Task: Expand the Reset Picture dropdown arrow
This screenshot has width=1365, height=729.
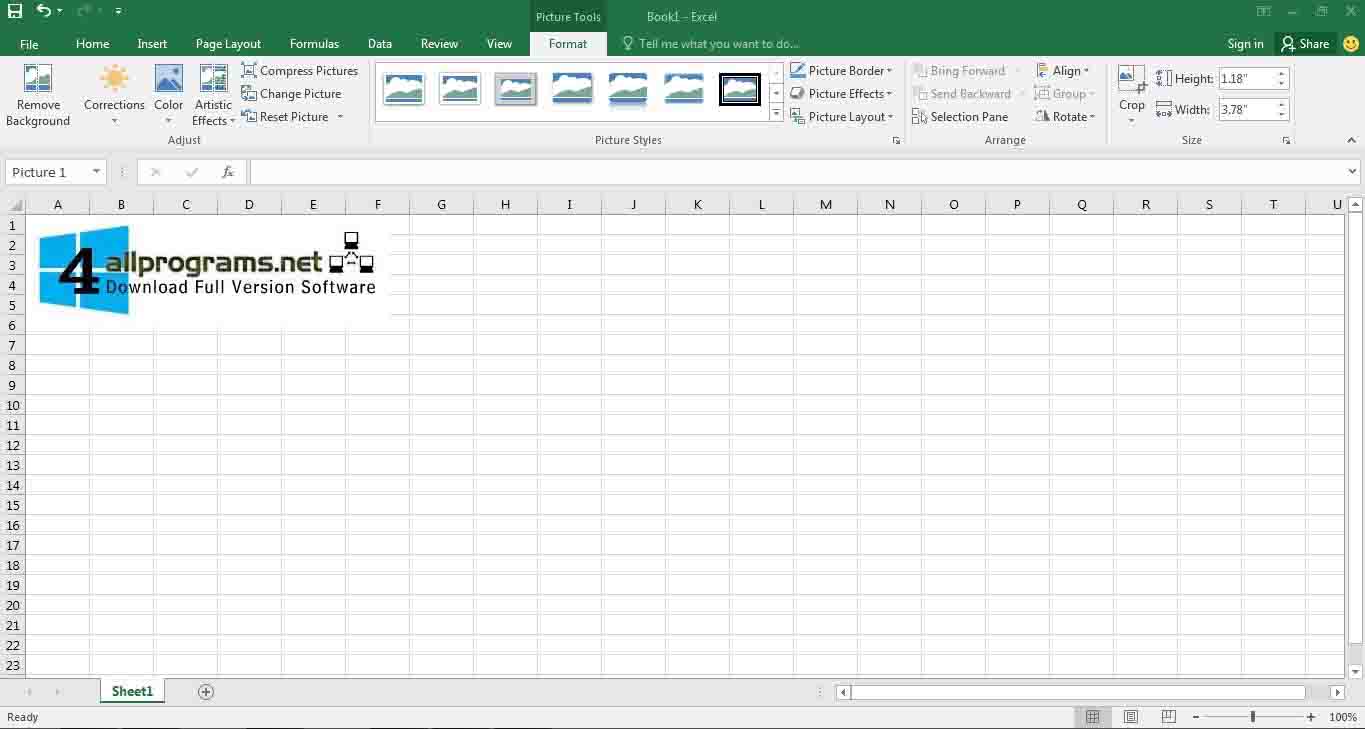Action: click(x=340, y=117)
